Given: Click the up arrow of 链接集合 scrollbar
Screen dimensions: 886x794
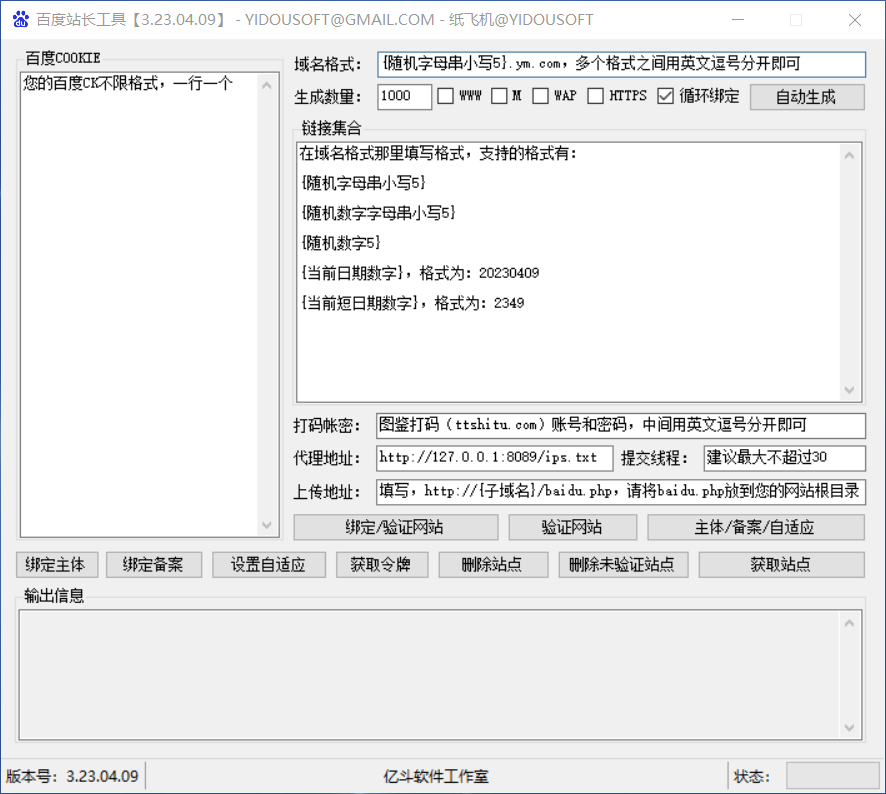Looking at the screenshot, I should pos(849,155).
